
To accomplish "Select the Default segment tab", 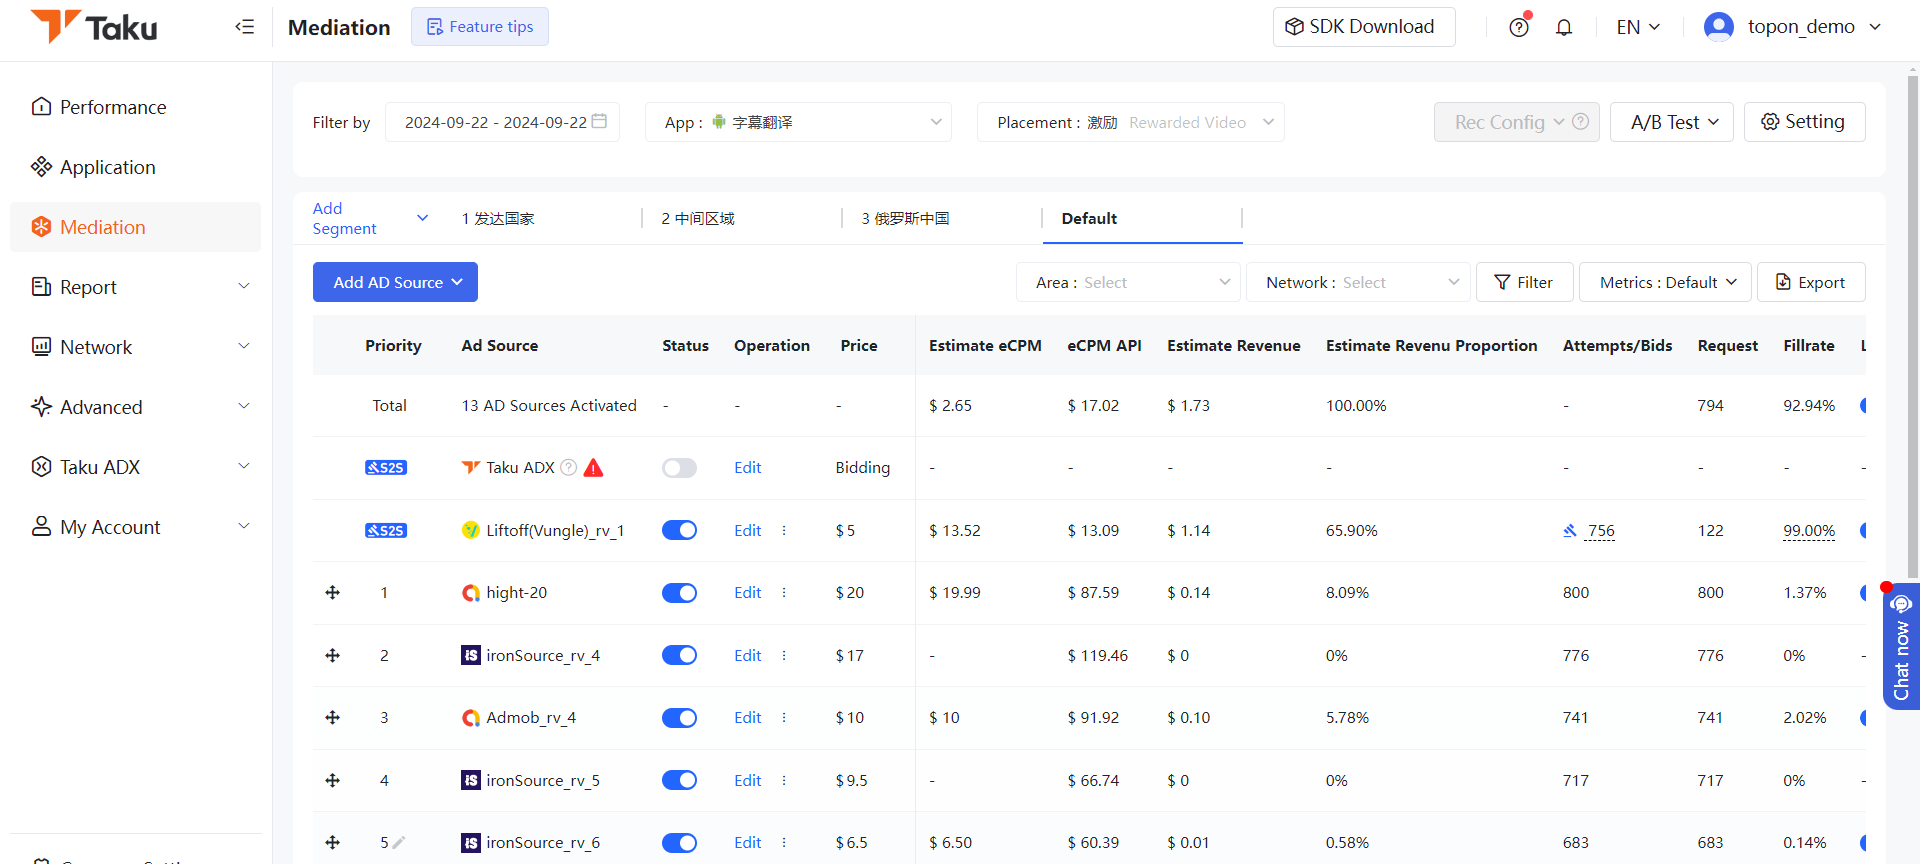I will coord(1142,218).
